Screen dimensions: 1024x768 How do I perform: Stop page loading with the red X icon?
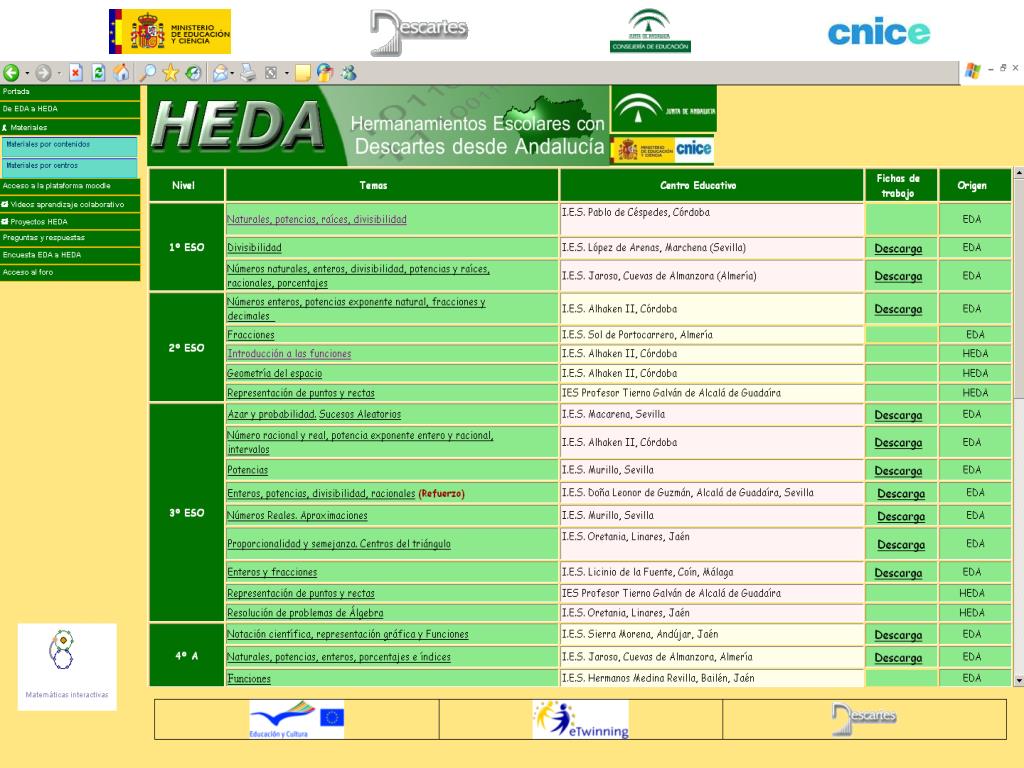tap(76, 72)
